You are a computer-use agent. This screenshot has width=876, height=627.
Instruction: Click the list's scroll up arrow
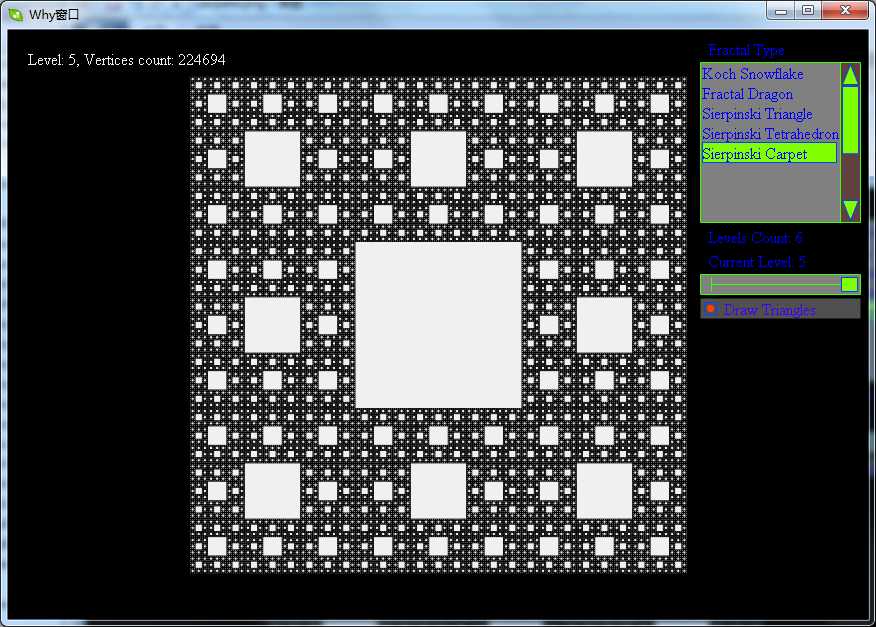[x=850, y=75]
